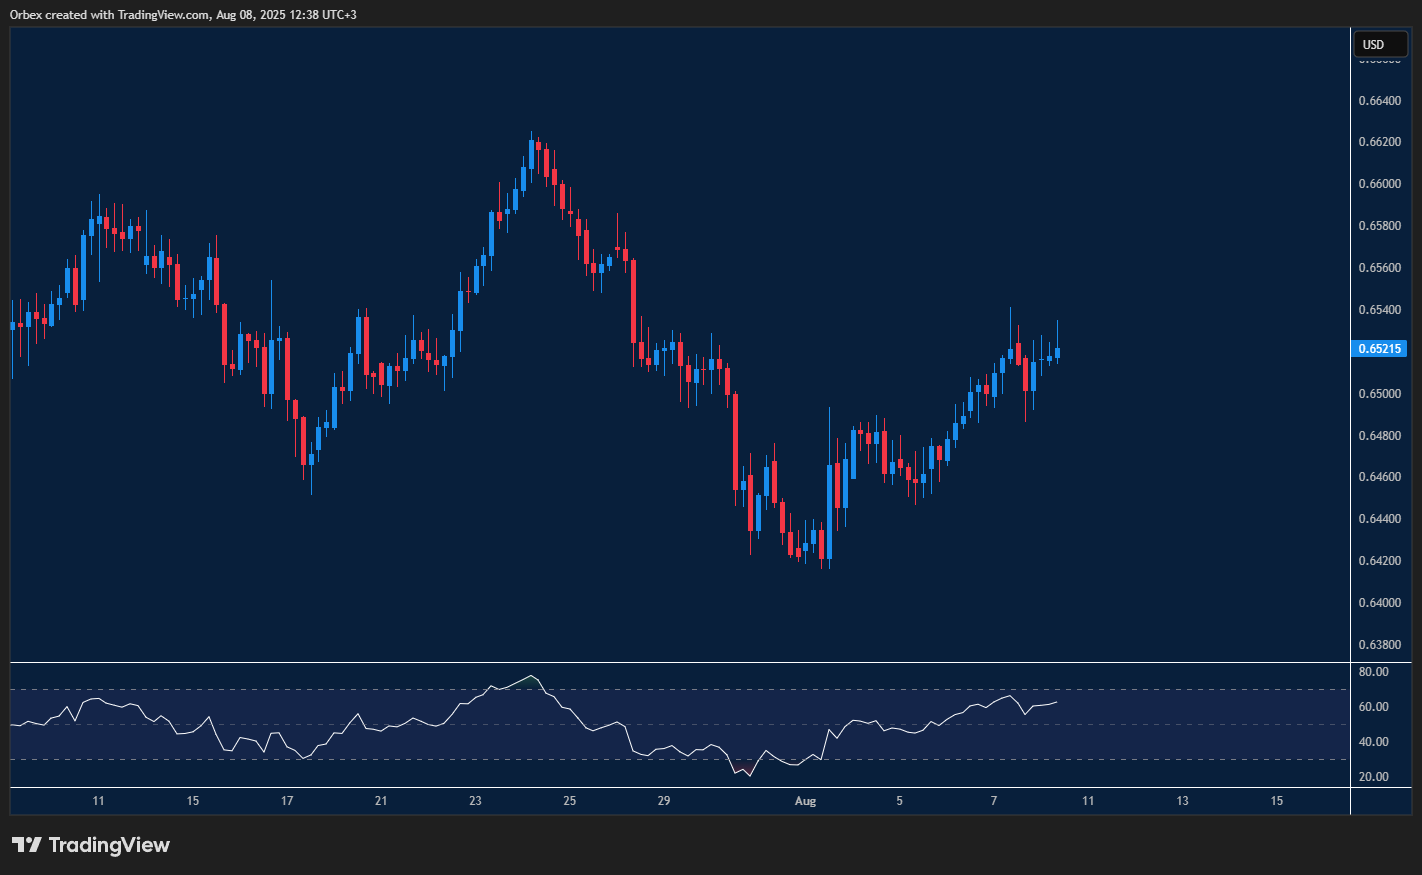
Task: Click the 0.66400 price scale label
Action: (1381, 100)
